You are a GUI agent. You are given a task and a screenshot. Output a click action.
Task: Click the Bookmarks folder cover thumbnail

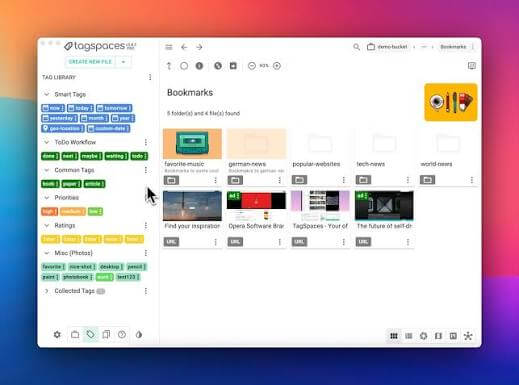point(451,102)
